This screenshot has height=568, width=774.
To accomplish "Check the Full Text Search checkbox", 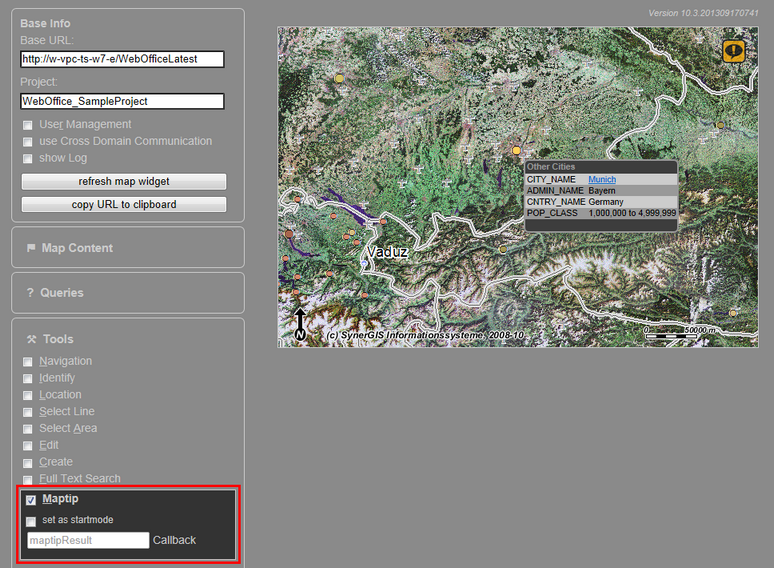I will click(28, 480).
